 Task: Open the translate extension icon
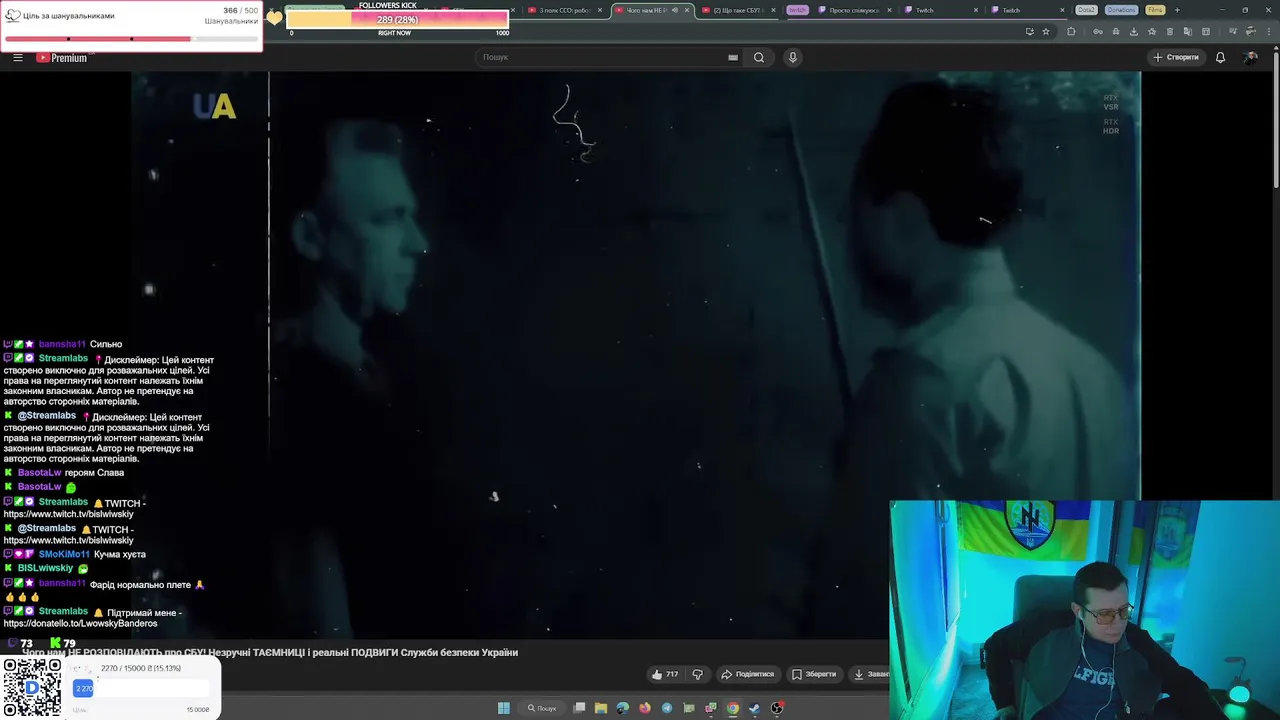pyautogui.click(x=1188, y=31)
